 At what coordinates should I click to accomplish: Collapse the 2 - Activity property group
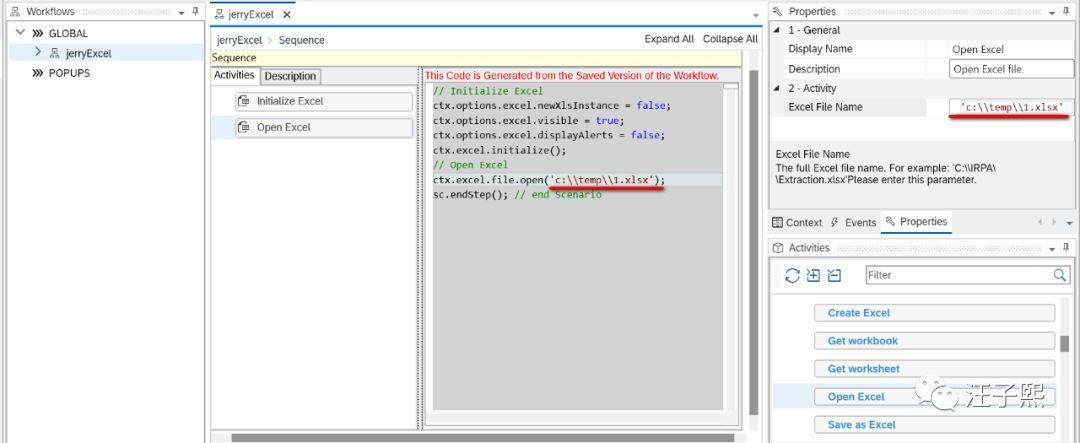pyautogui.click(x=778, y=88)
